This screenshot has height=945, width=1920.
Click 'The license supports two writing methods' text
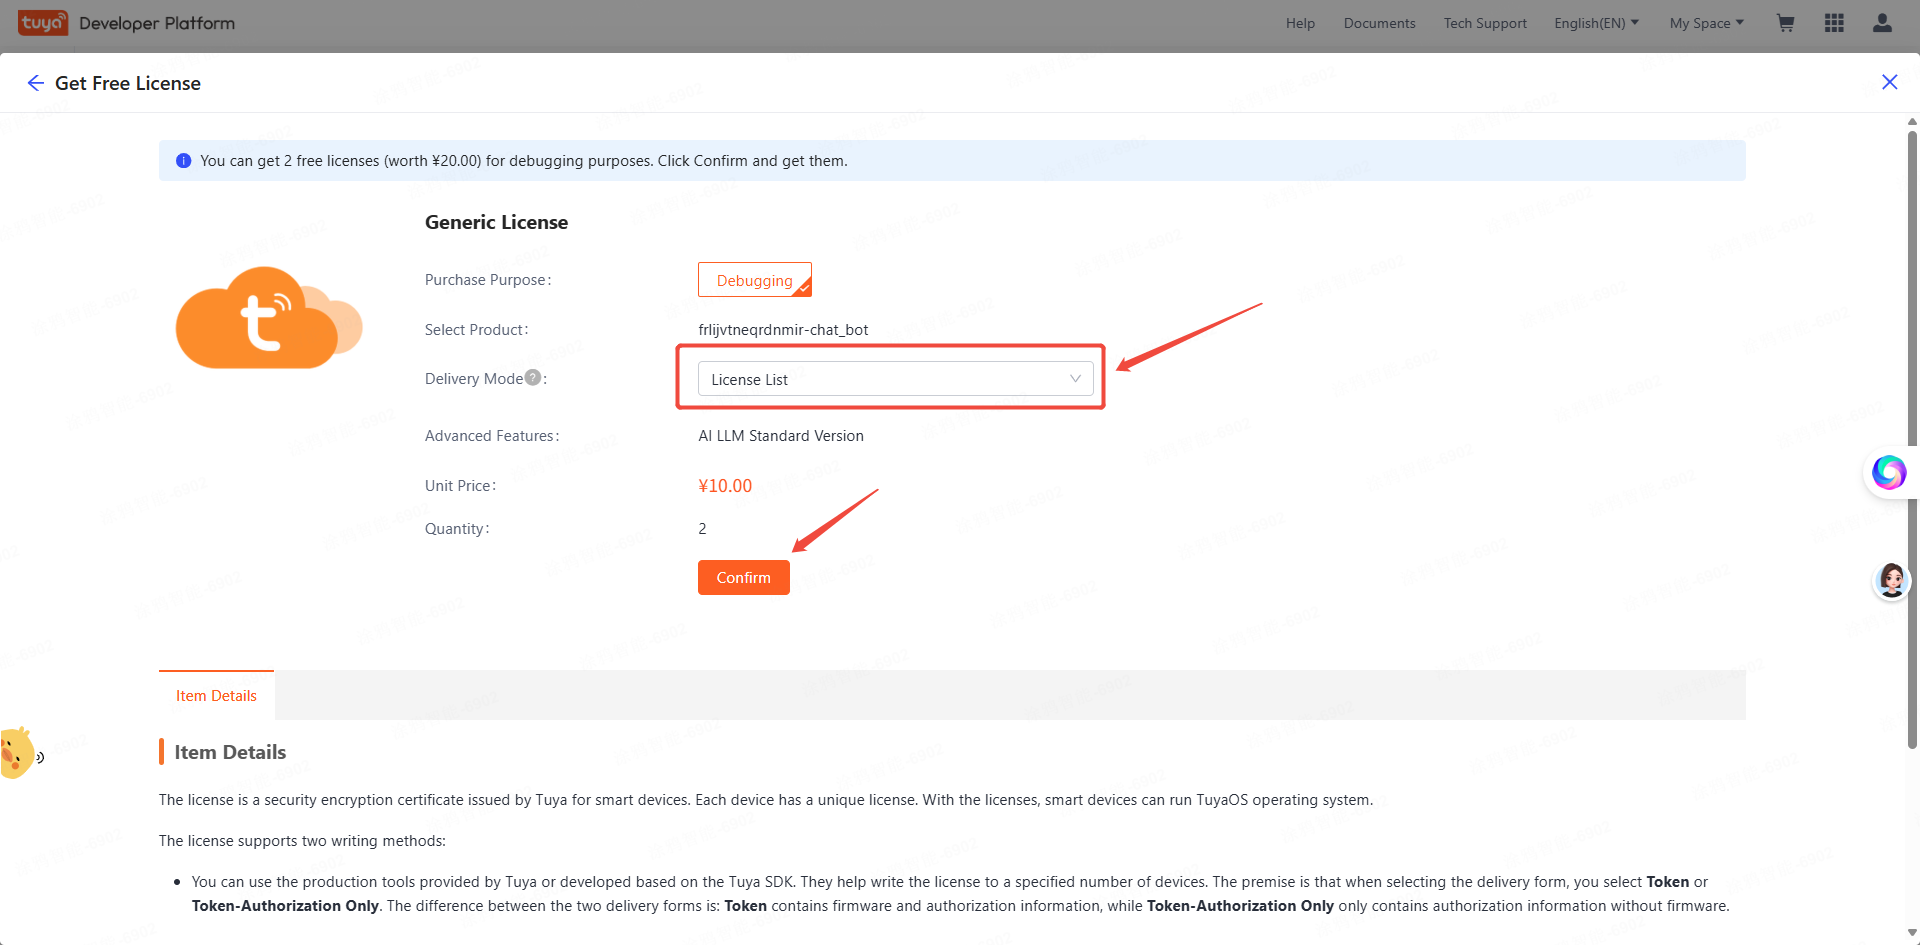(302, 840)
